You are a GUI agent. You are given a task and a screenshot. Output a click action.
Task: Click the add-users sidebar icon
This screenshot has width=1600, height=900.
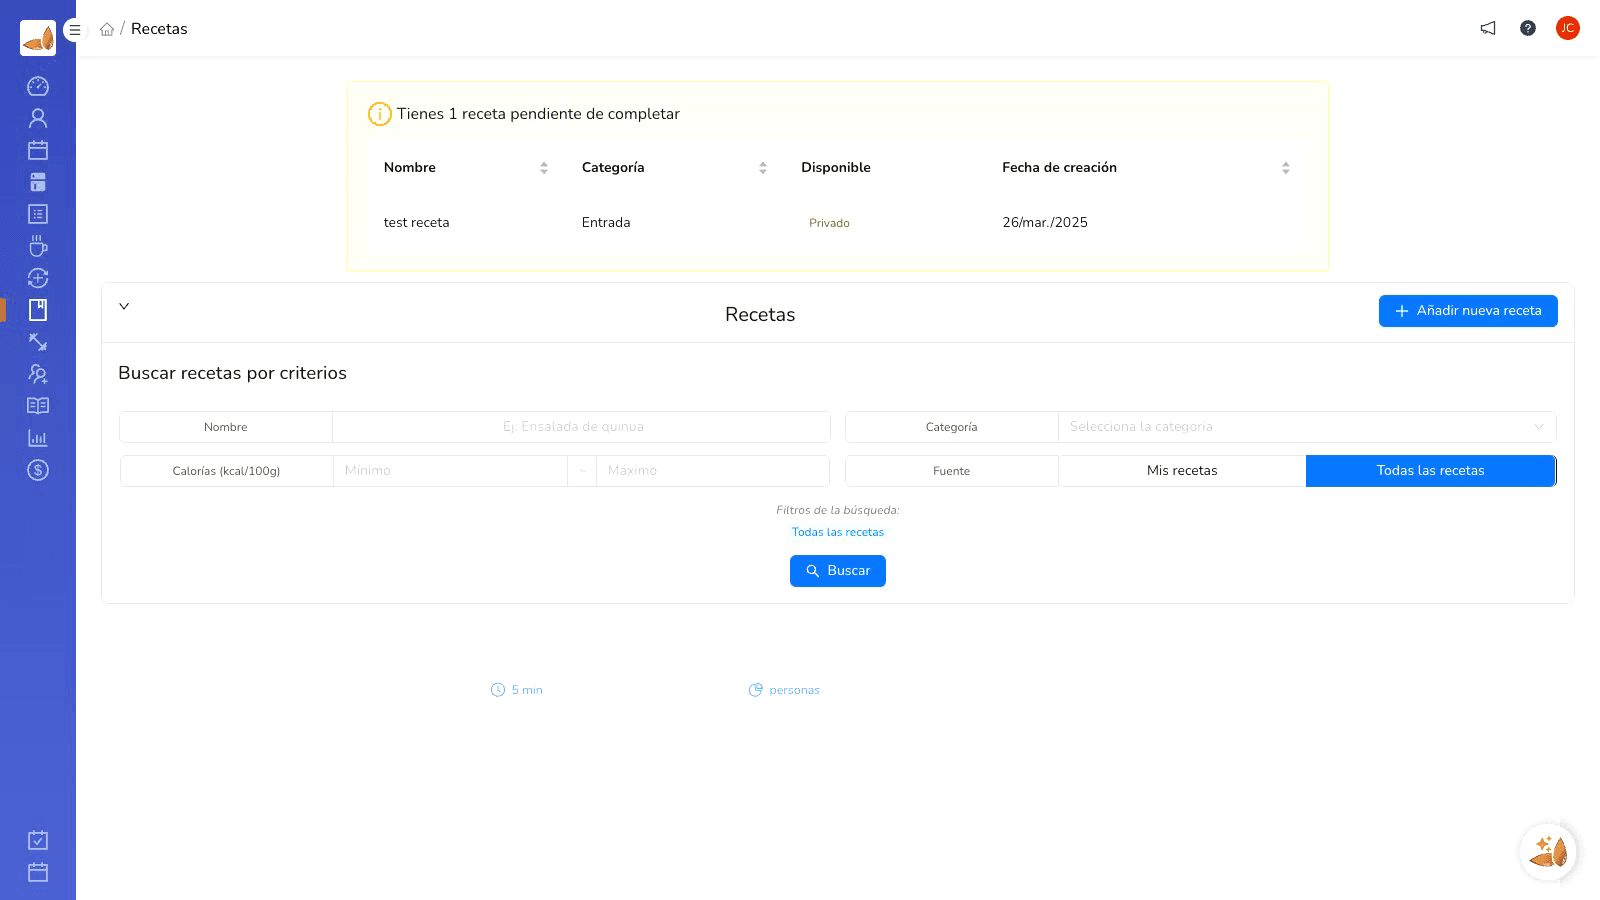point(38,374)
